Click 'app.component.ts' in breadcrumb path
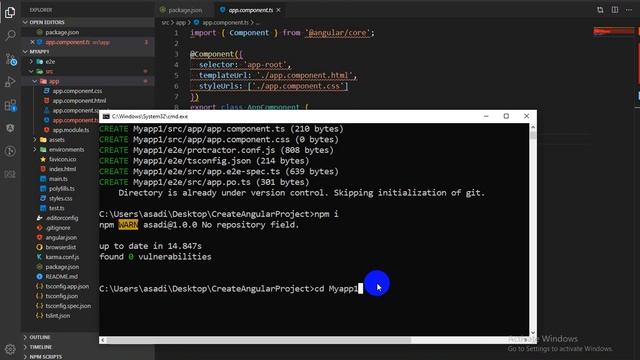 pyautogui.click(x=225, y=23)
